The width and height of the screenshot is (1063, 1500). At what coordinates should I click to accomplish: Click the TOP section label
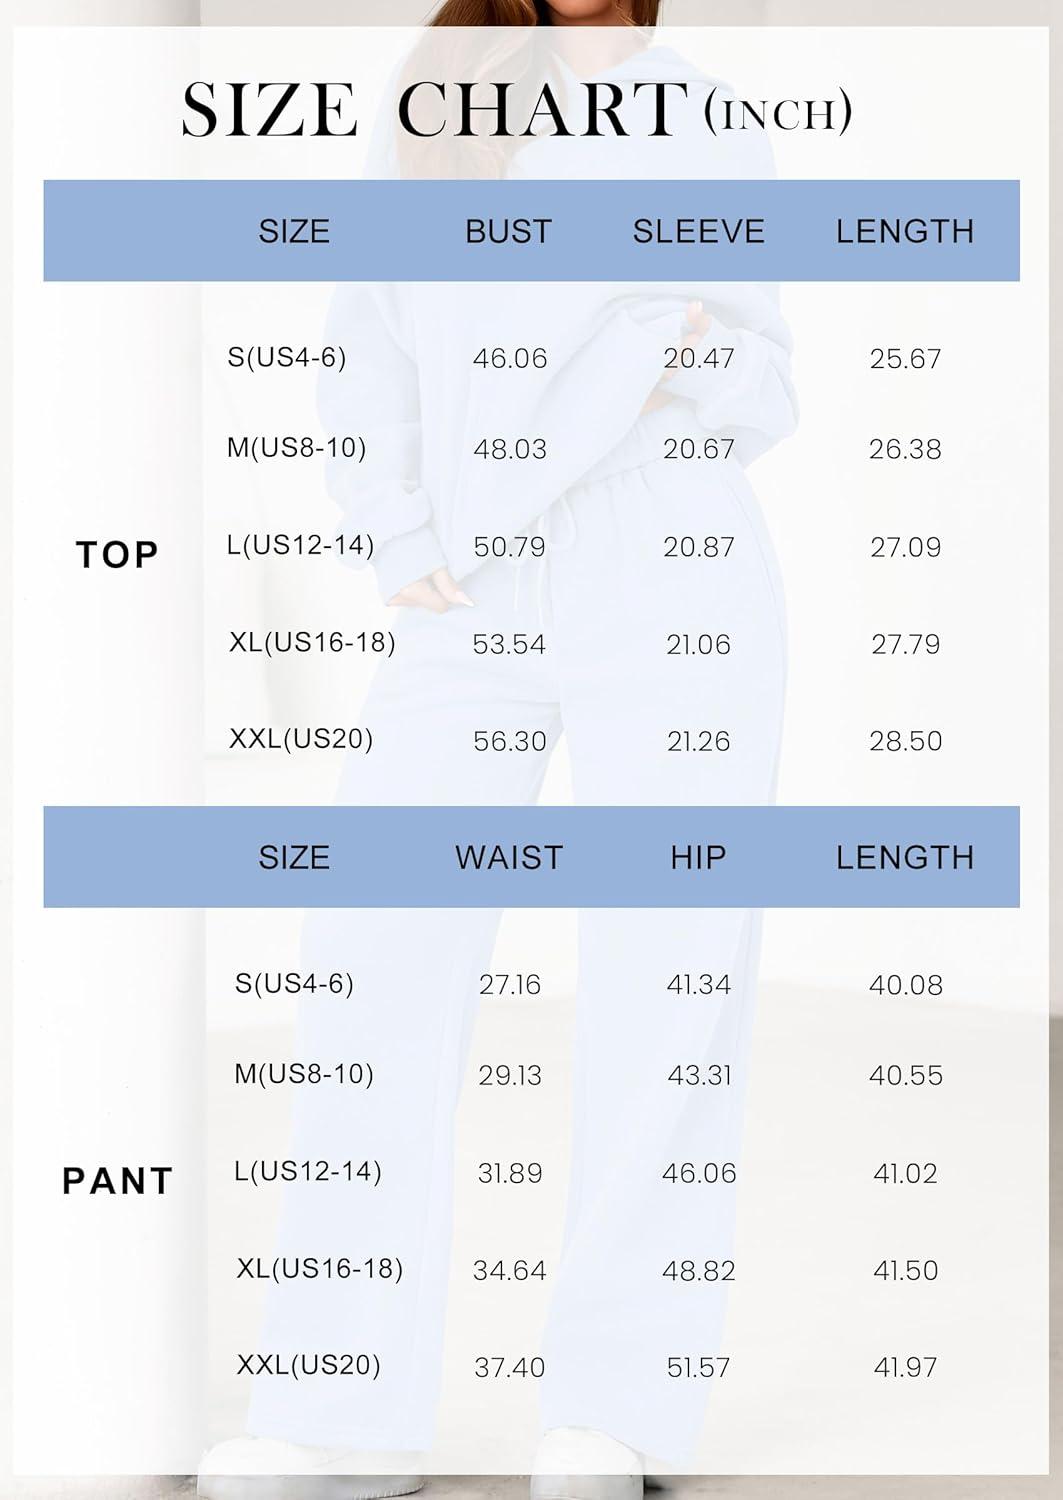pyautogui.click(x=118, y=554)
